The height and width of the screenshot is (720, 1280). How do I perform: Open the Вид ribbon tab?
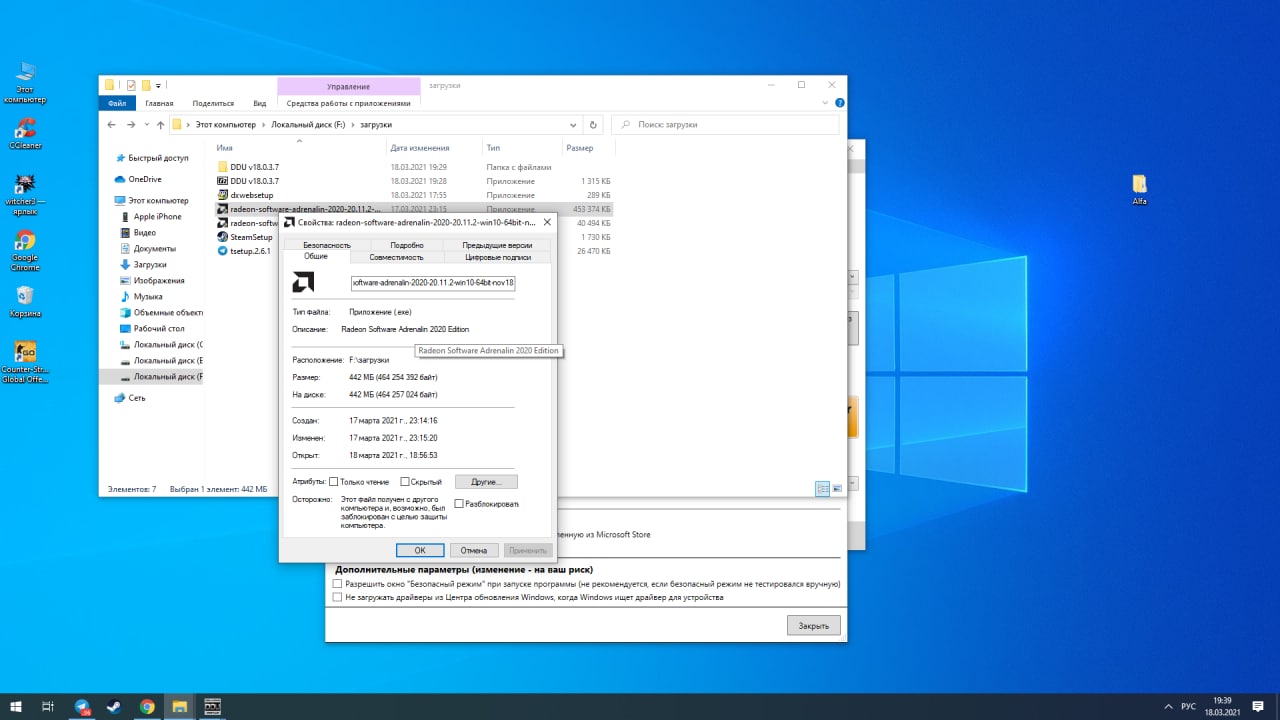tap(259, 103)
